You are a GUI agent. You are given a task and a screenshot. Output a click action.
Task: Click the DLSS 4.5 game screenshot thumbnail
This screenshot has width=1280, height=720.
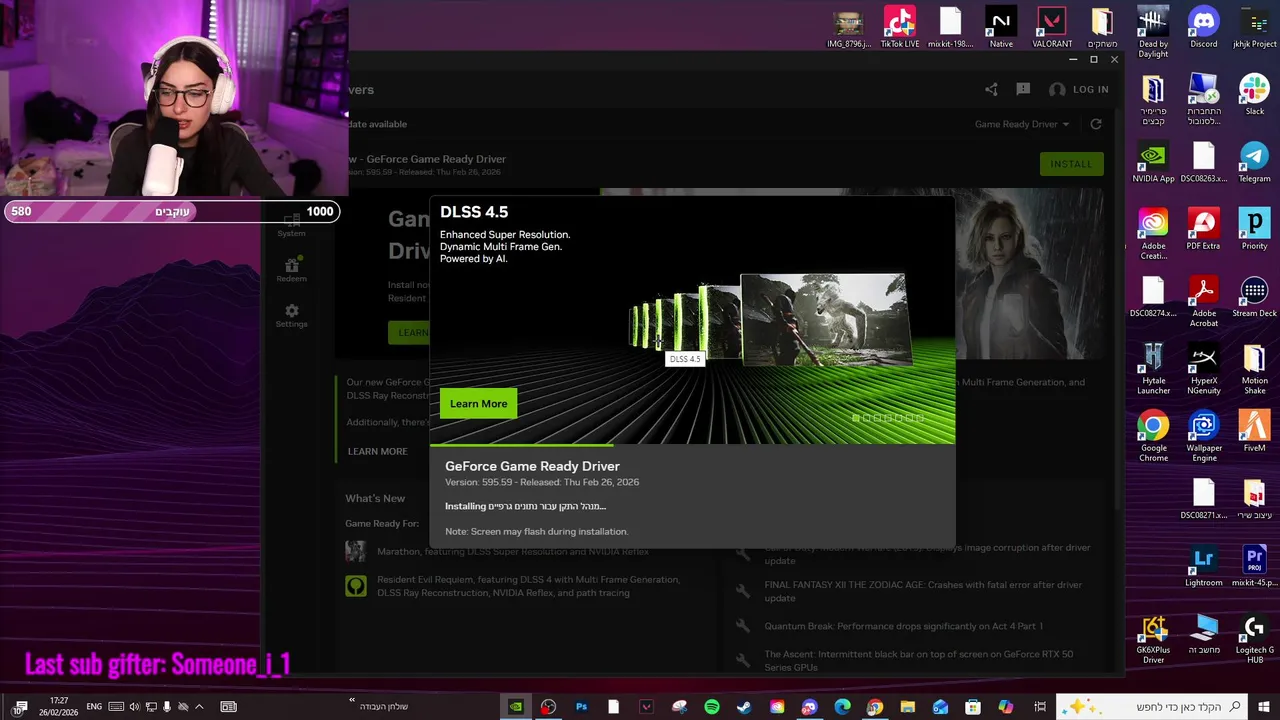coord(825,318)
